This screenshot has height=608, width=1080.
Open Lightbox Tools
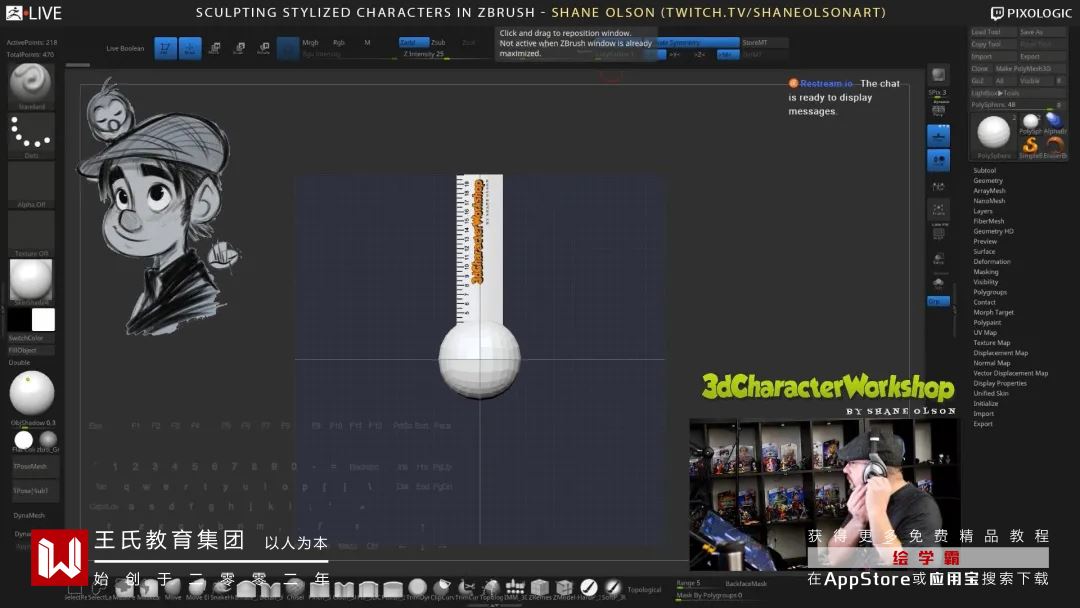[1017, 93]
